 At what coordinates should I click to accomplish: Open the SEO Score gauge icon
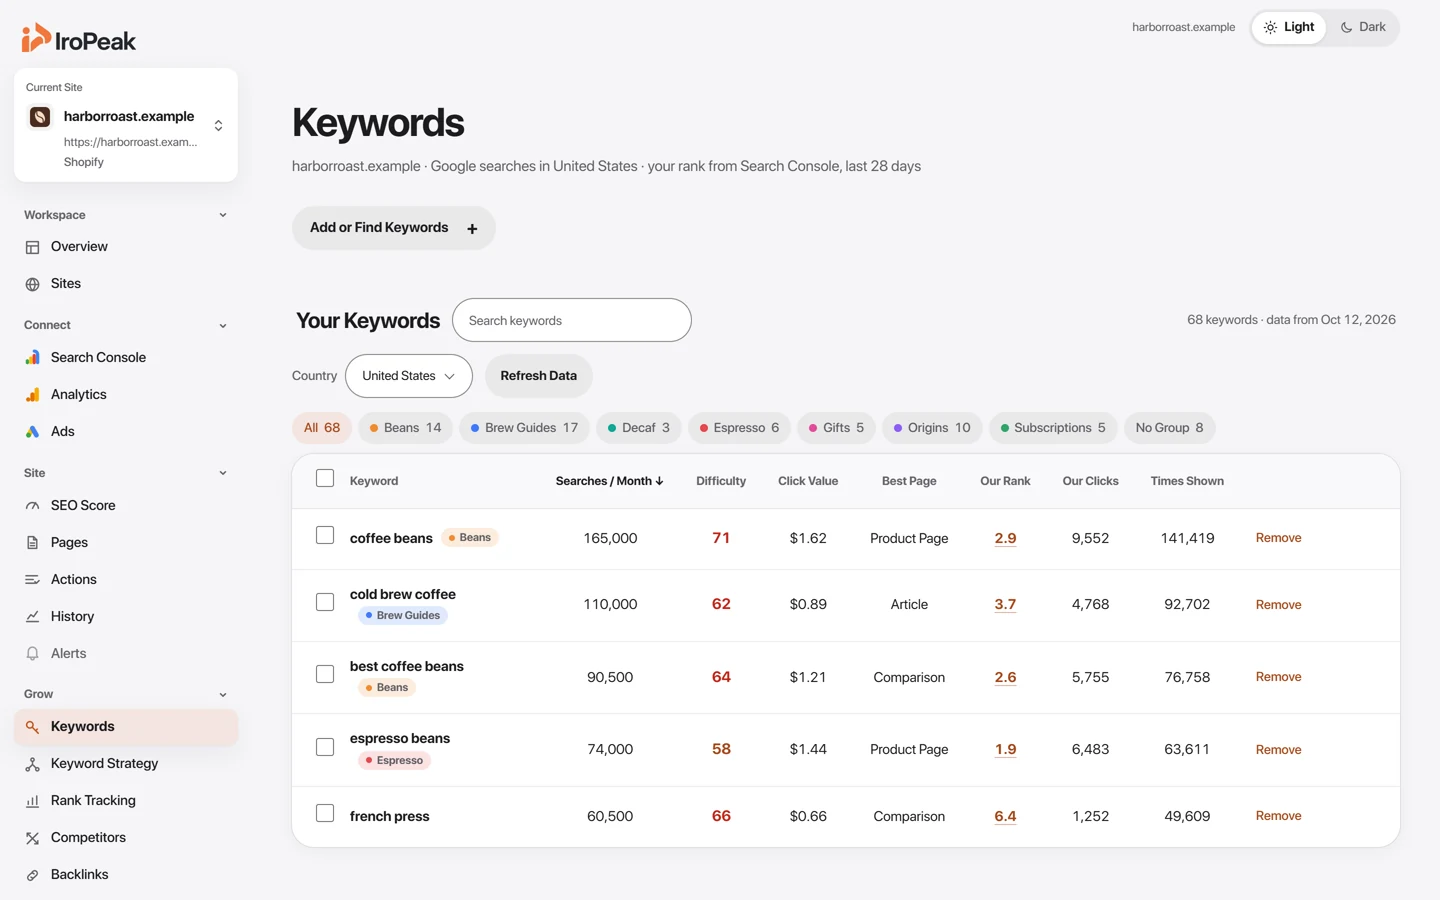[x=32, y=506]
